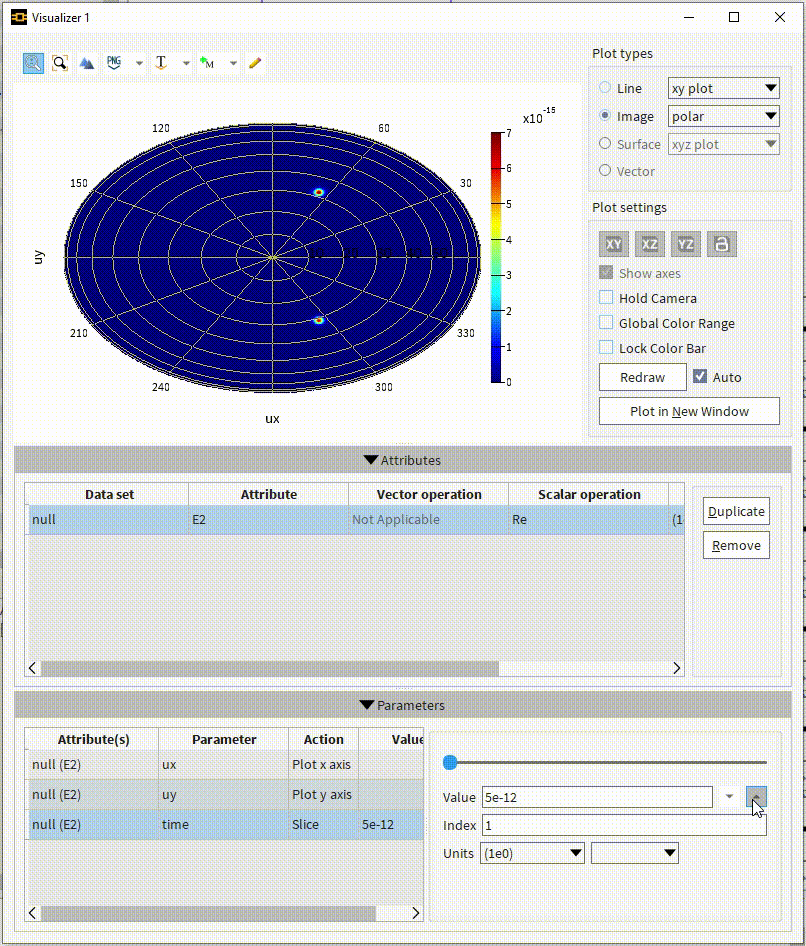The height and width of the screenshot is (946, 806).
Task: Uncheck the Auto redraw checkbox
Action: (x=700, y=376)
